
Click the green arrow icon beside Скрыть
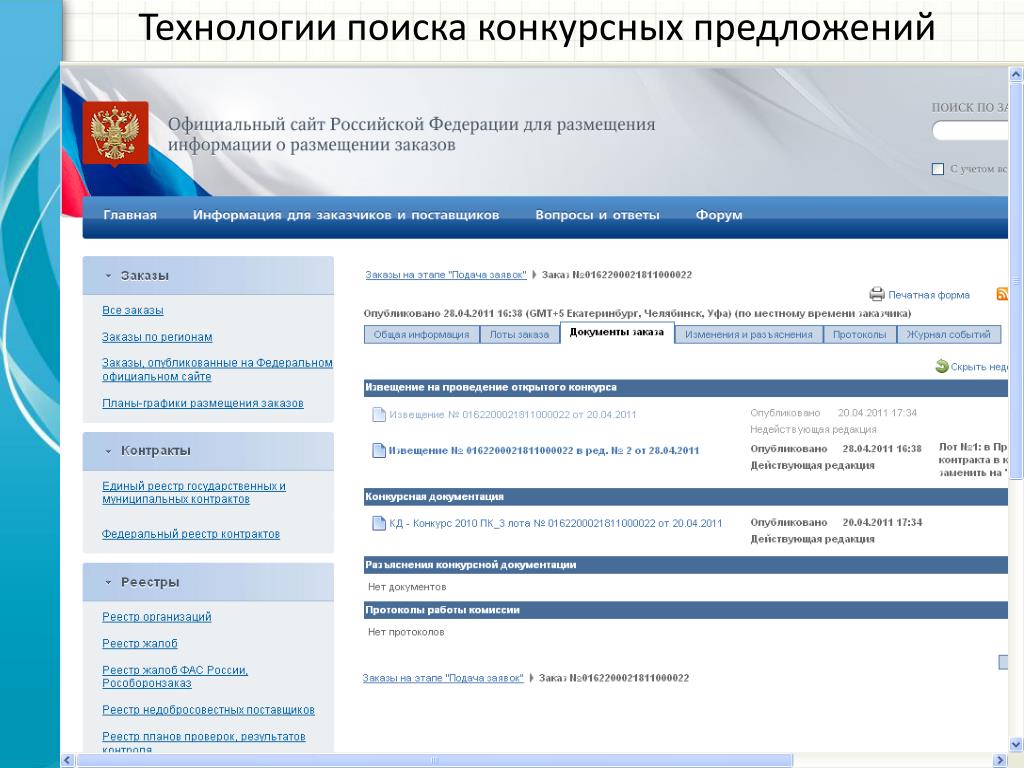[x=942, y=366]
